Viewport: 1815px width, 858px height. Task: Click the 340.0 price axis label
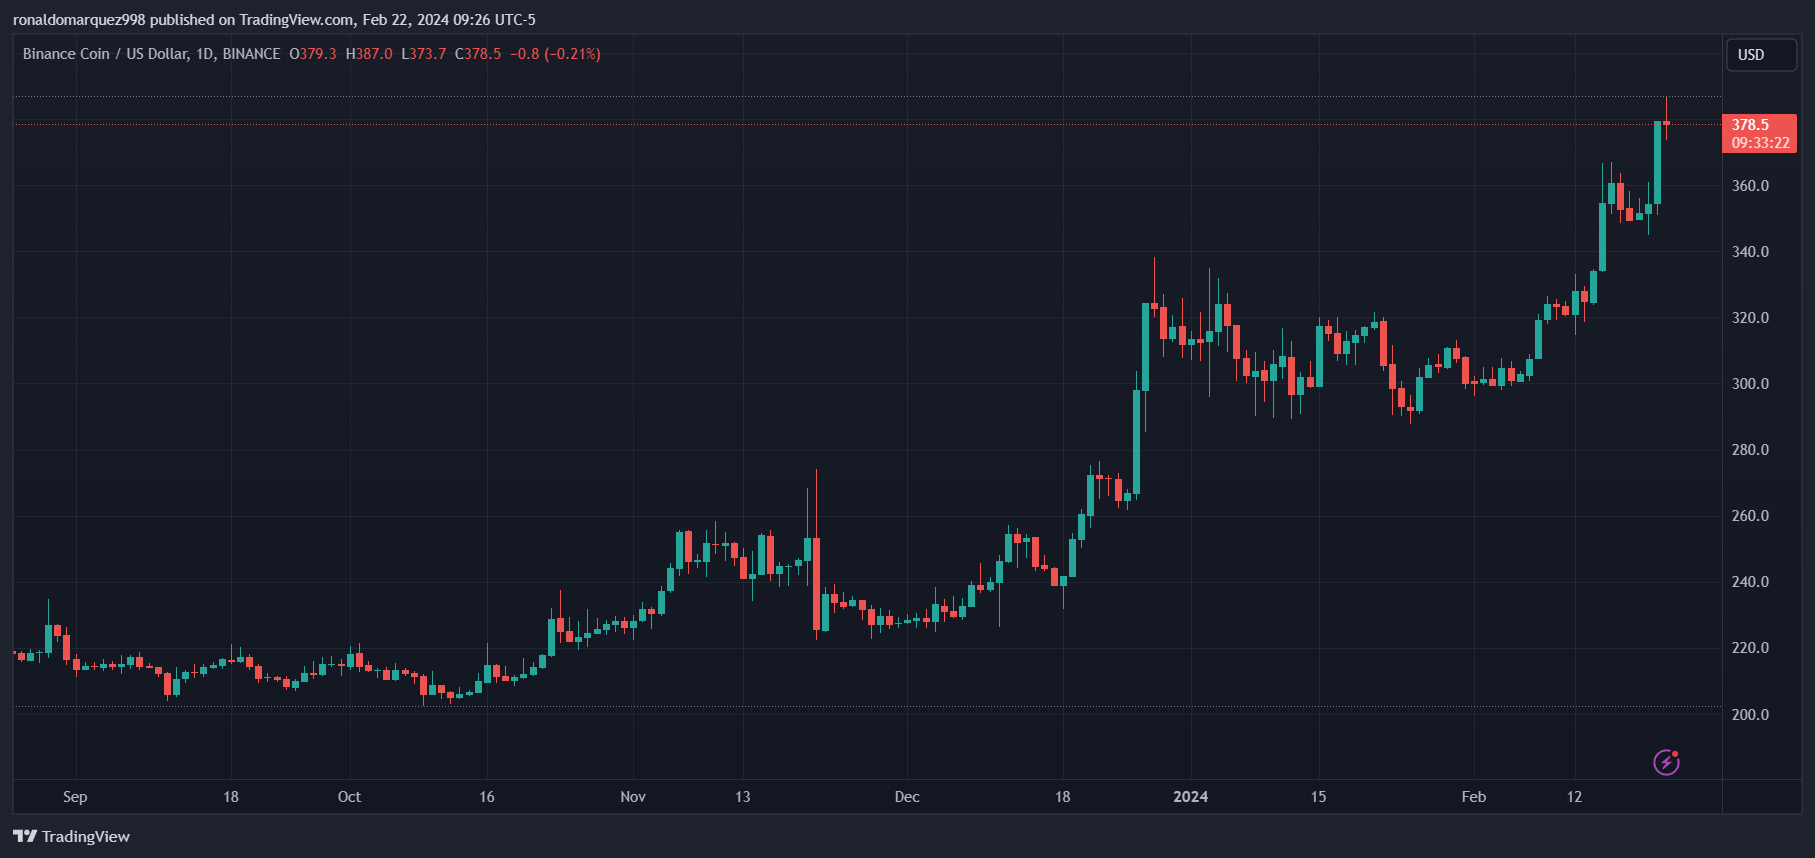coord(1750,252)
